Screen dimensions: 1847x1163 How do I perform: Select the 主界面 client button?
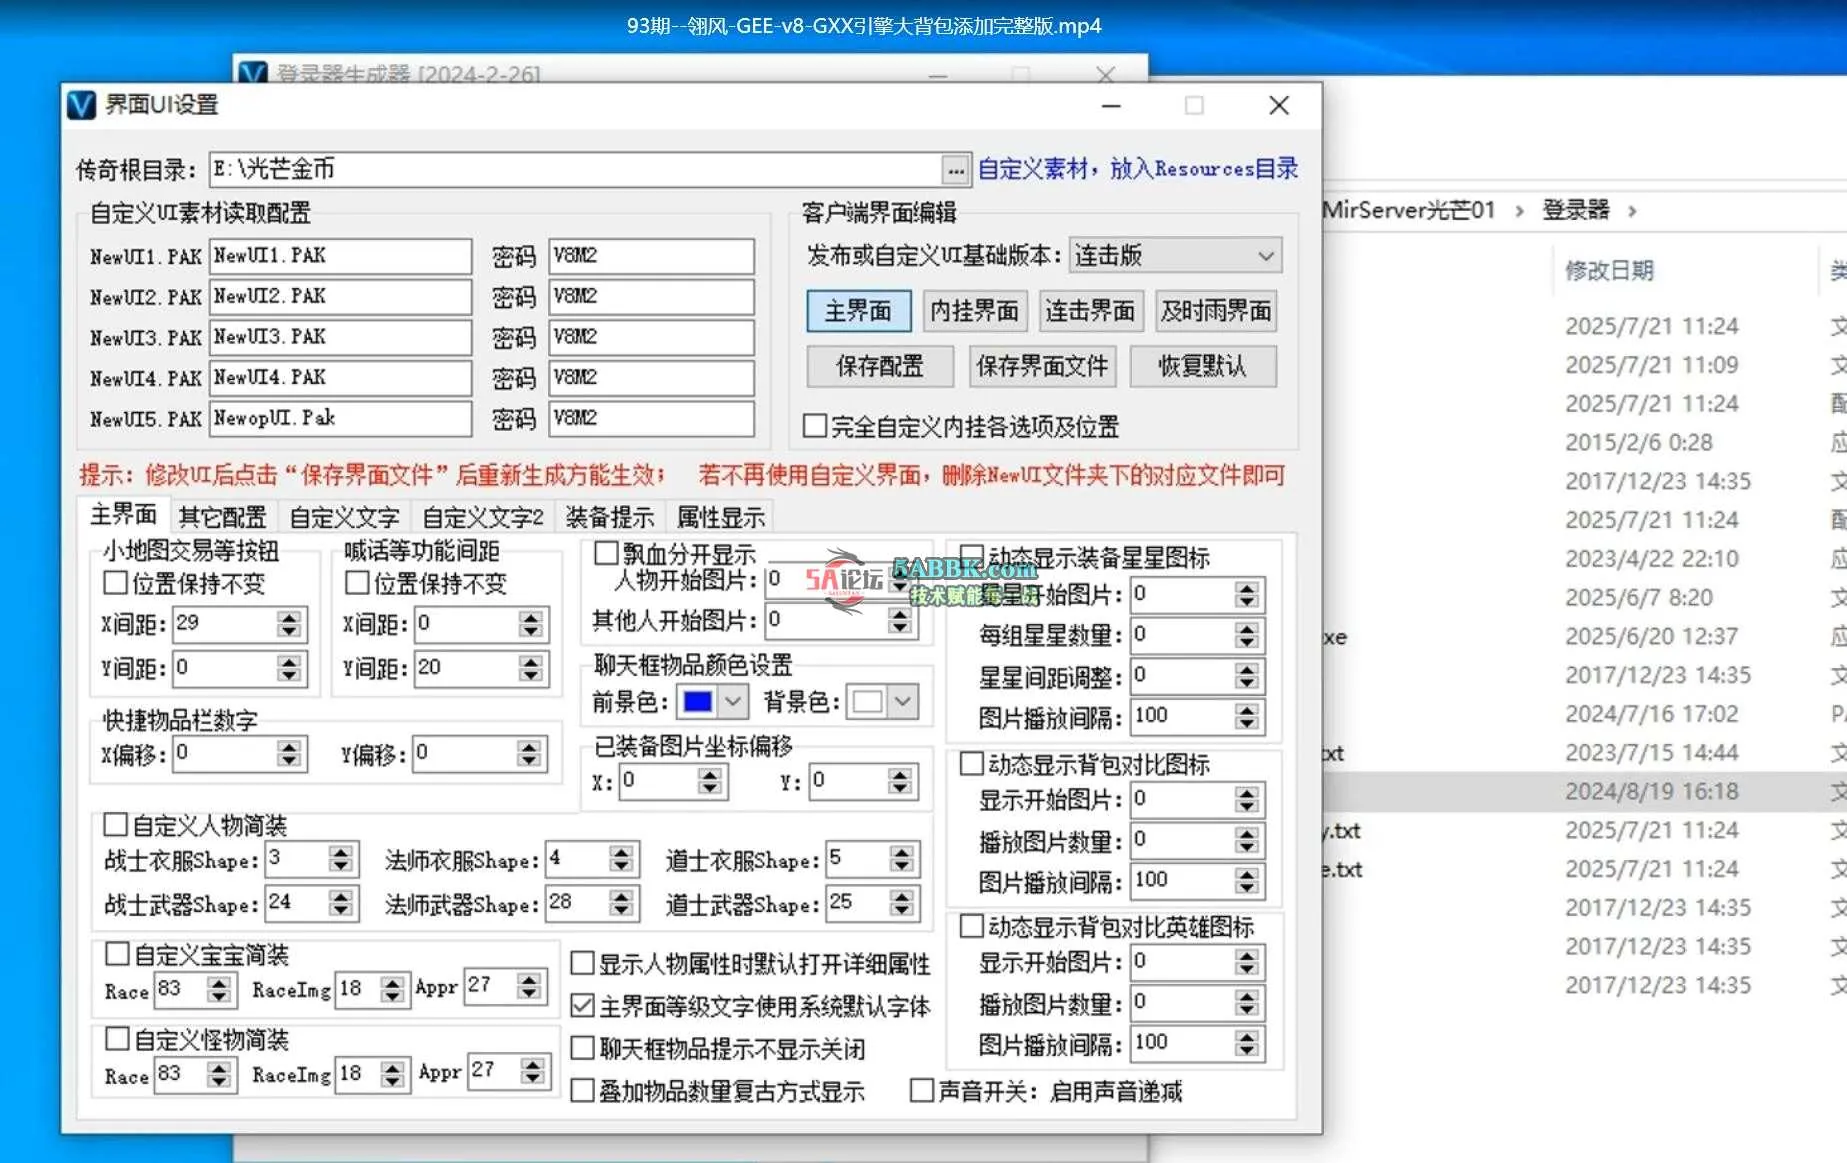click(x=858, y=311)
